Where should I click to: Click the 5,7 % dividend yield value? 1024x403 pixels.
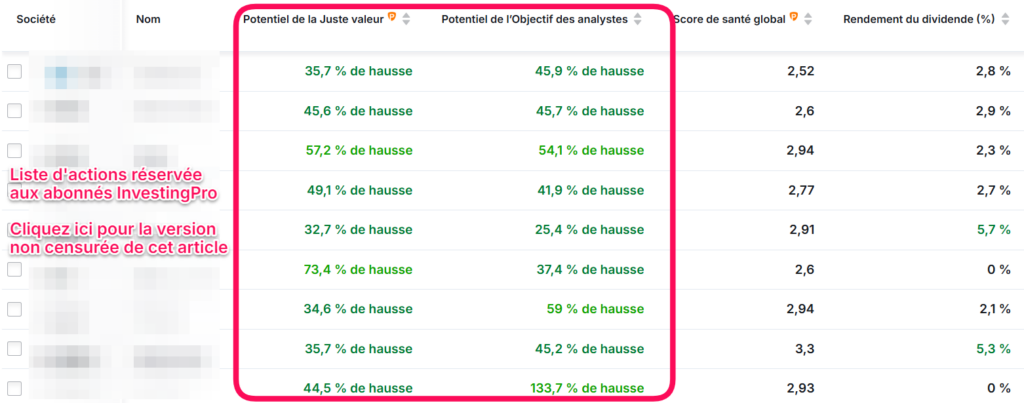[991, 229]
